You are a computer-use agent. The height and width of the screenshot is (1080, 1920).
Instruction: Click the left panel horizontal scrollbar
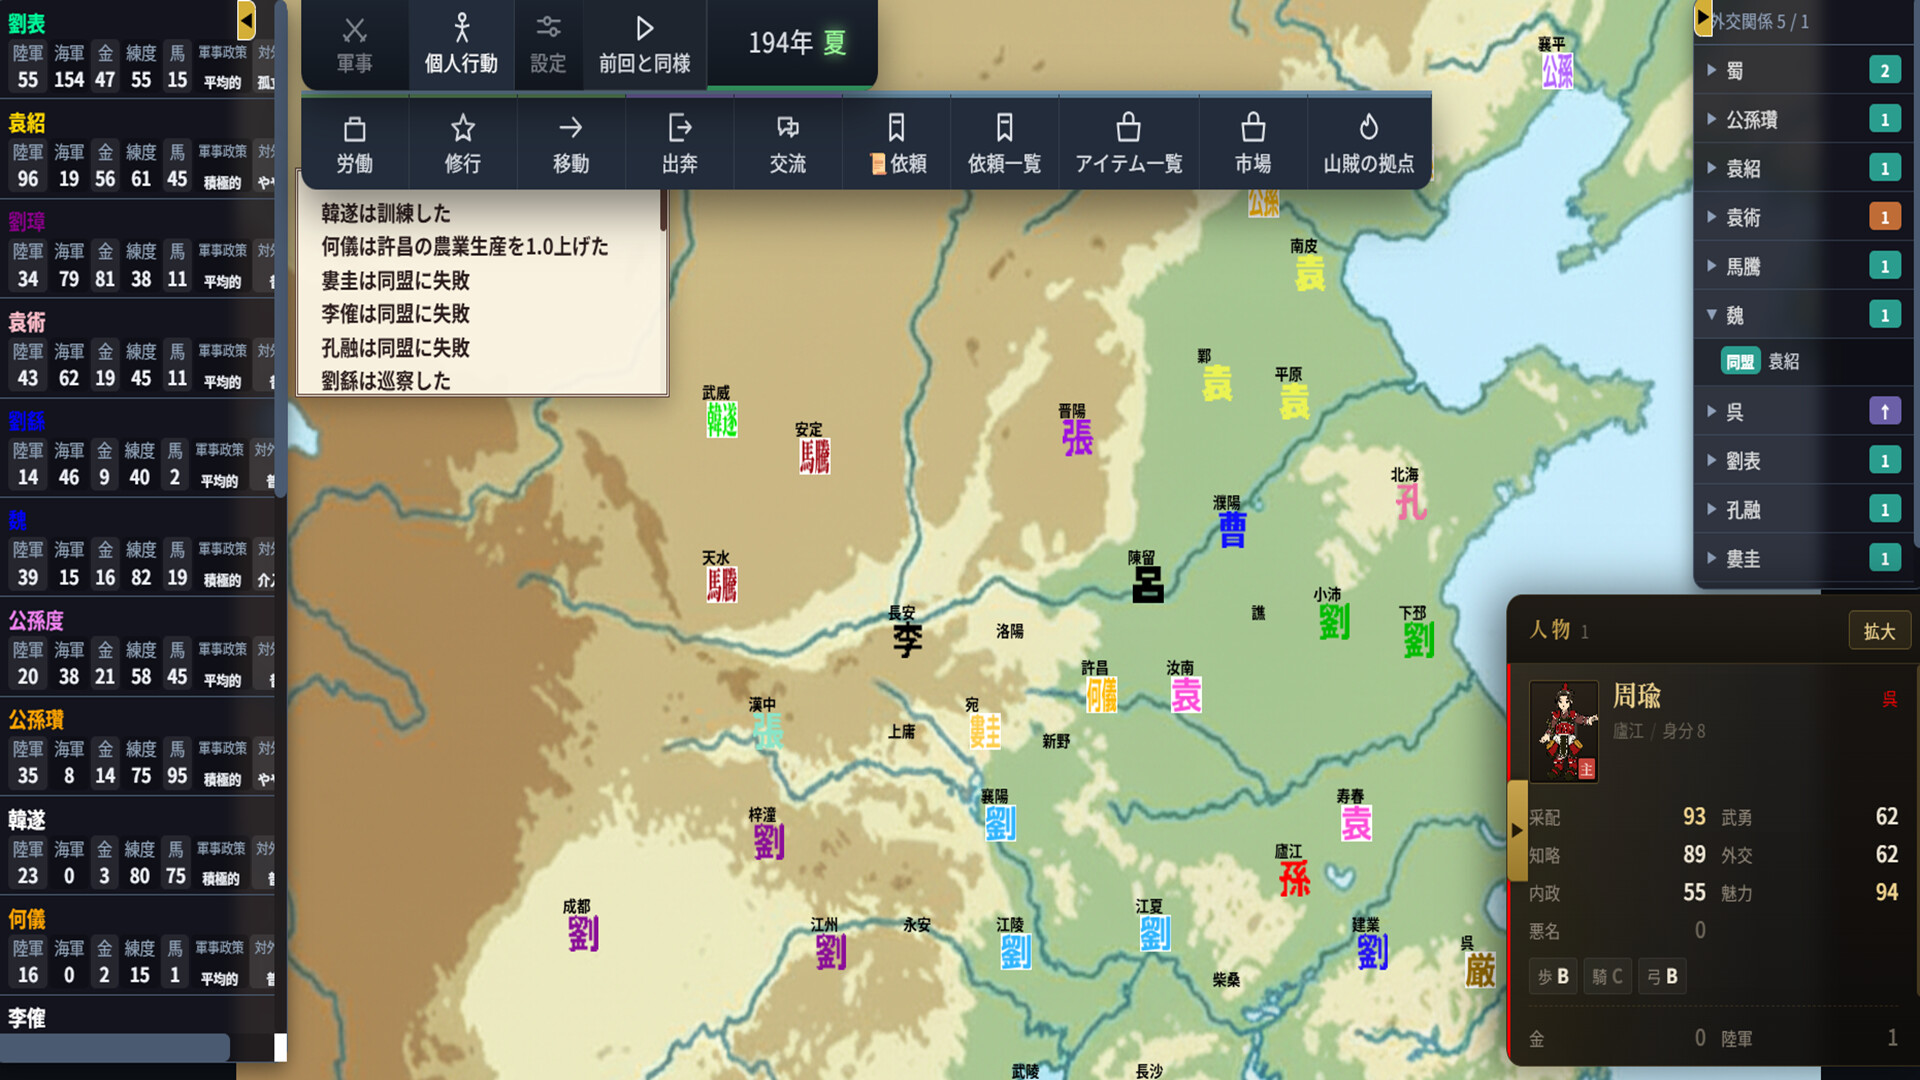point(115,1047)
